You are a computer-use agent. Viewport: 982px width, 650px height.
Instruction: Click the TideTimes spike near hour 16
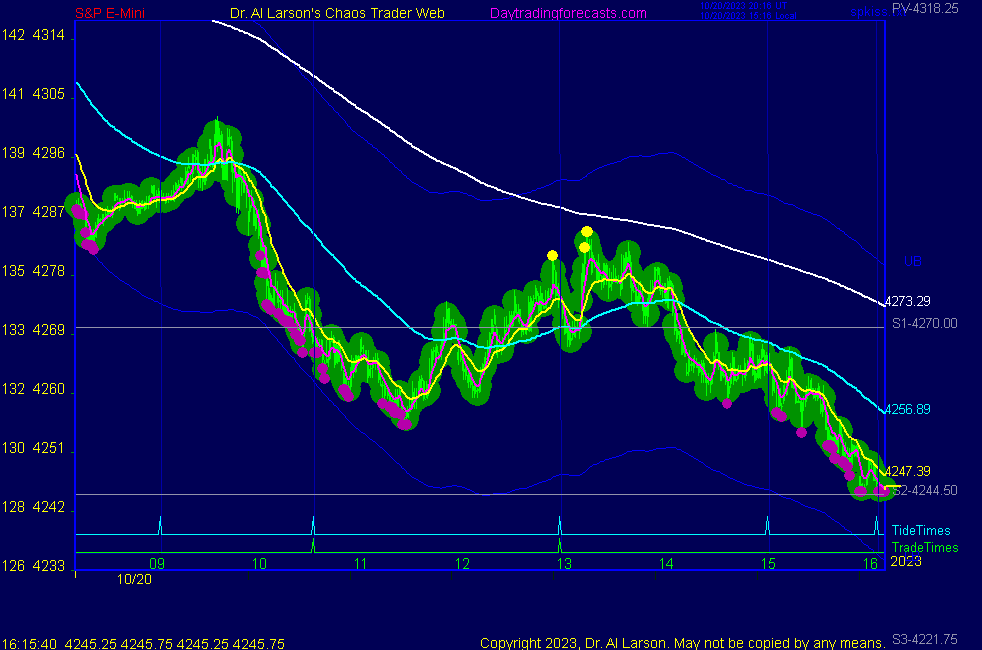[876, 525]
